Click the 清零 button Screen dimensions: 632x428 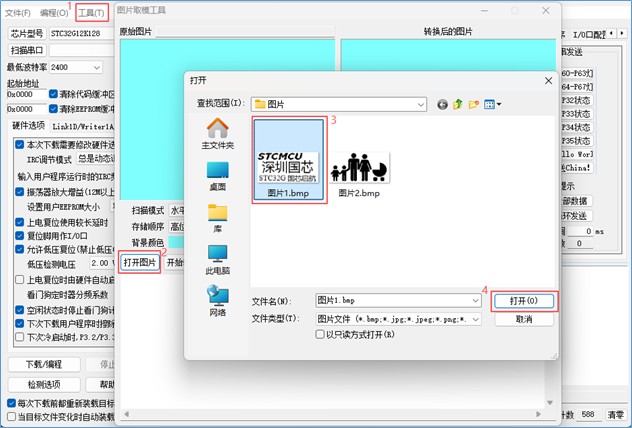tap(615, 414)
